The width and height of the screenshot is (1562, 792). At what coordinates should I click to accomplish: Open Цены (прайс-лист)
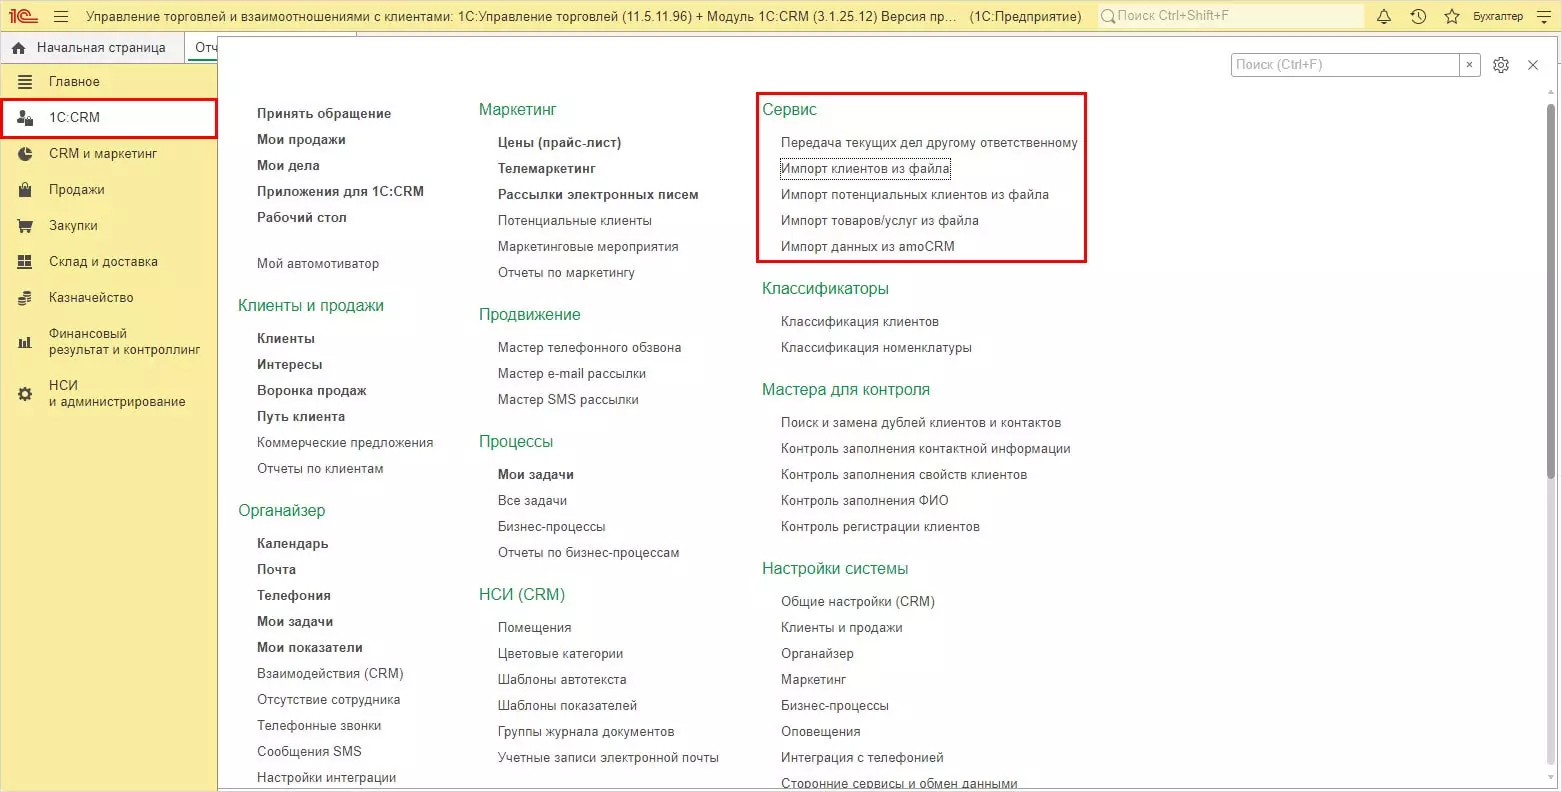pyautogui.click(x=559, y=143)
